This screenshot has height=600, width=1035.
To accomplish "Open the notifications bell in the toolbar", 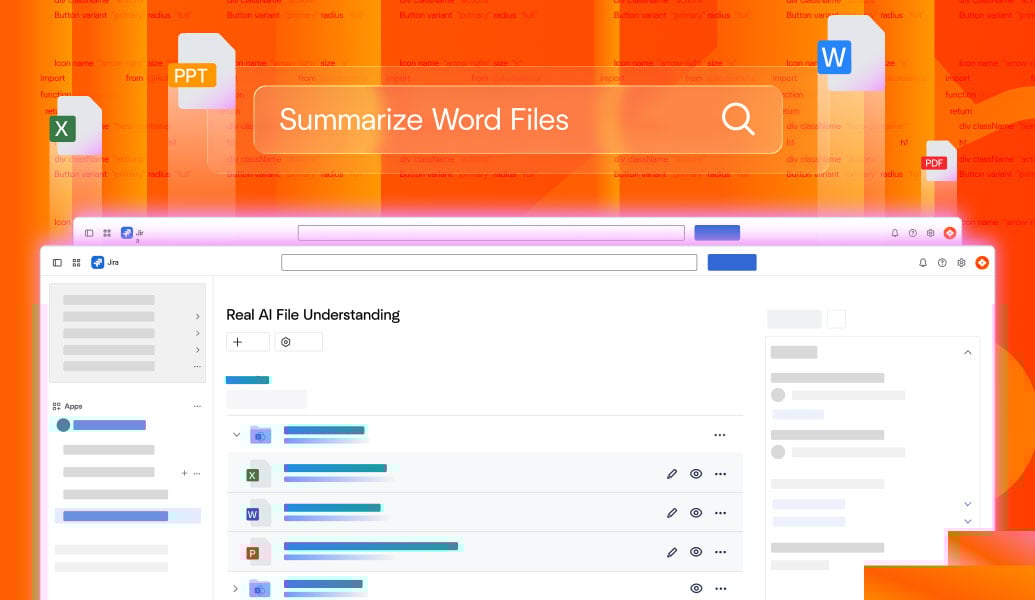I will pyautogui.click(x=921, y=262).
